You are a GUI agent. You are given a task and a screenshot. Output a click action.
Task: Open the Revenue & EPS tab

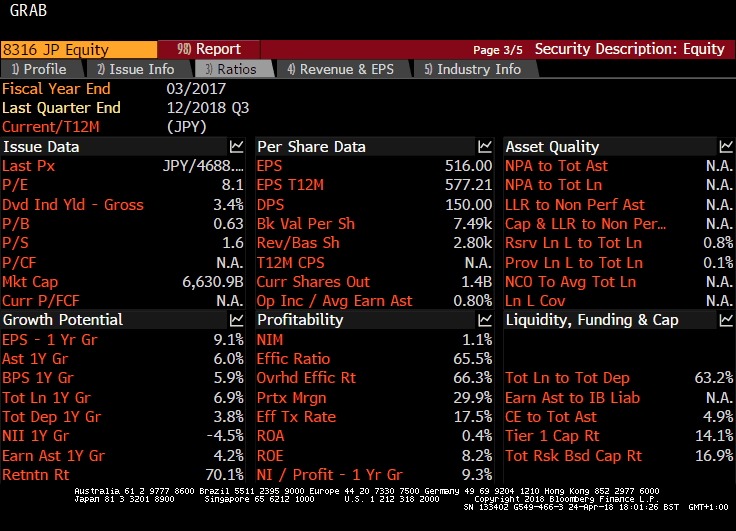pyautogui.click(x=340, y=69)
